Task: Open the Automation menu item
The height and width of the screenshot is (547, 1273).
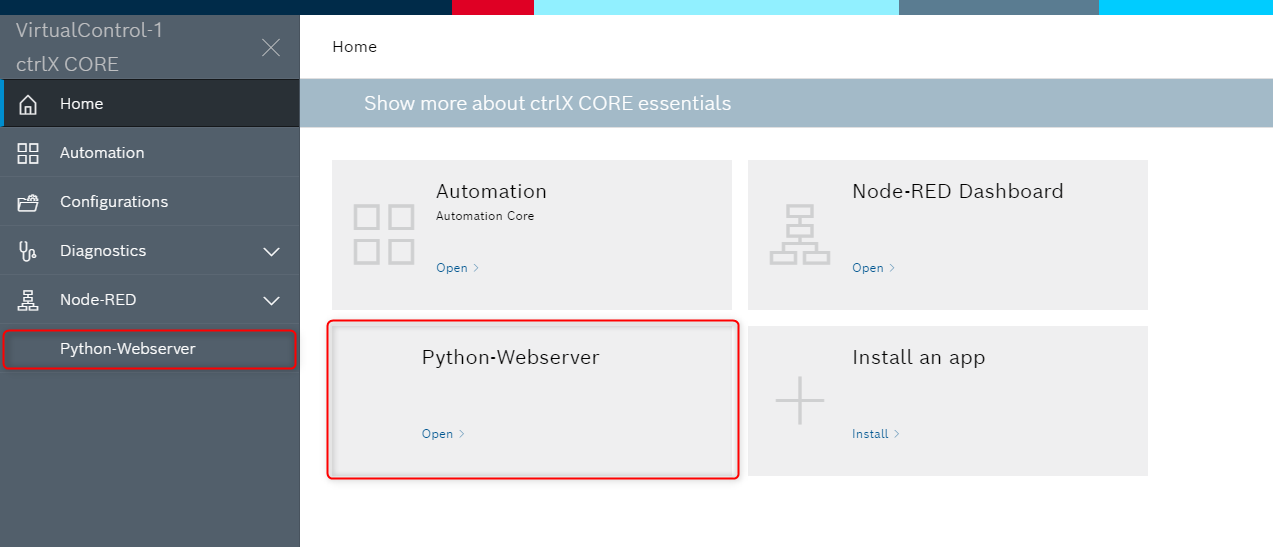Action: (x=150, y=153)
